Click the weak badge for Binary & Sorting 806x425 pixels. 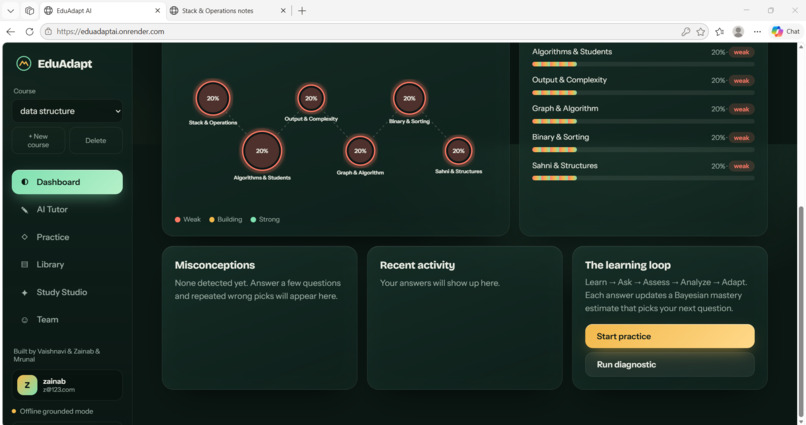[741, 138]
